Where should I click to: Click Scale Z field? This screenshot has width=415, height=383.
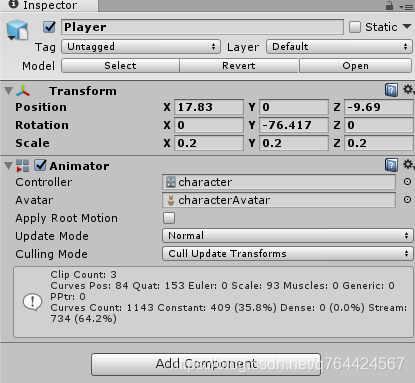[x=379, y=143]
